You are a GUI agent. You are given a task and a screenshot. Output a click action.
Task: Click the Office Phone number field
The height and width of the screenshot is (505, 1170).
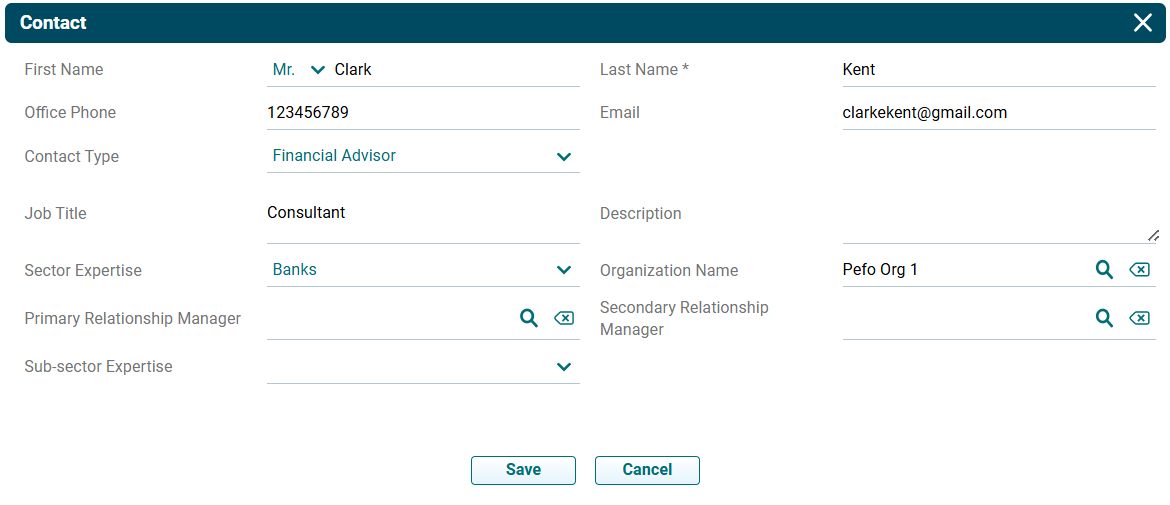[423, 113]
